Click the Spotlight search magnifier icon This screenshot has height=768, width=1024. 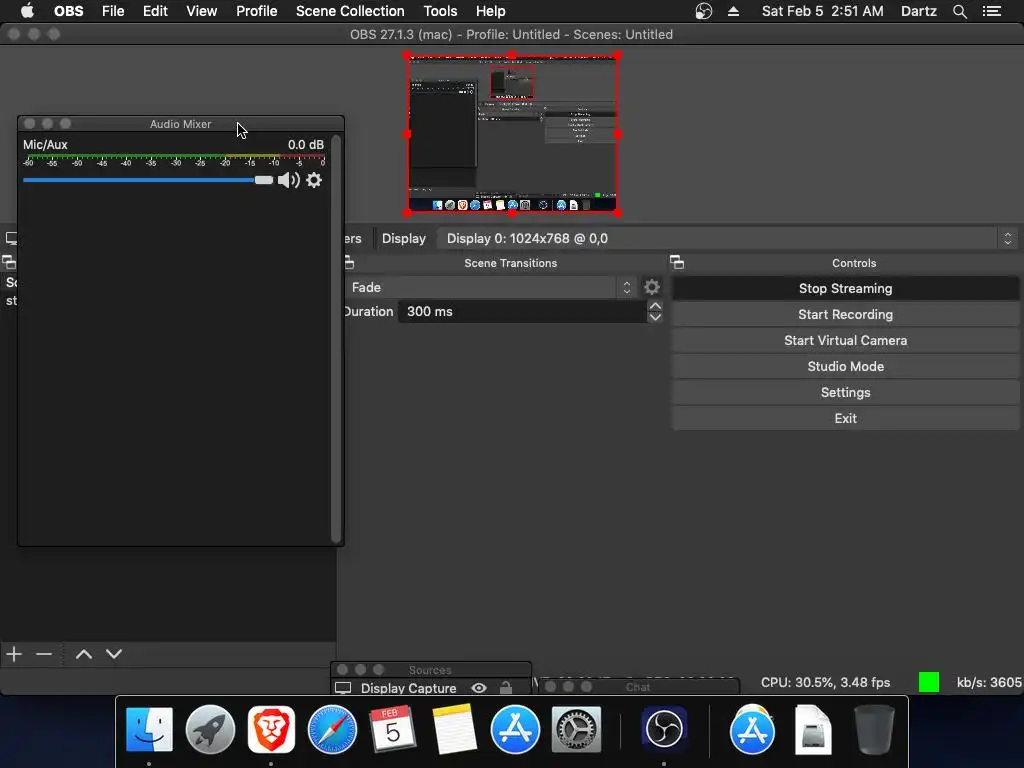tap(959, 11)
